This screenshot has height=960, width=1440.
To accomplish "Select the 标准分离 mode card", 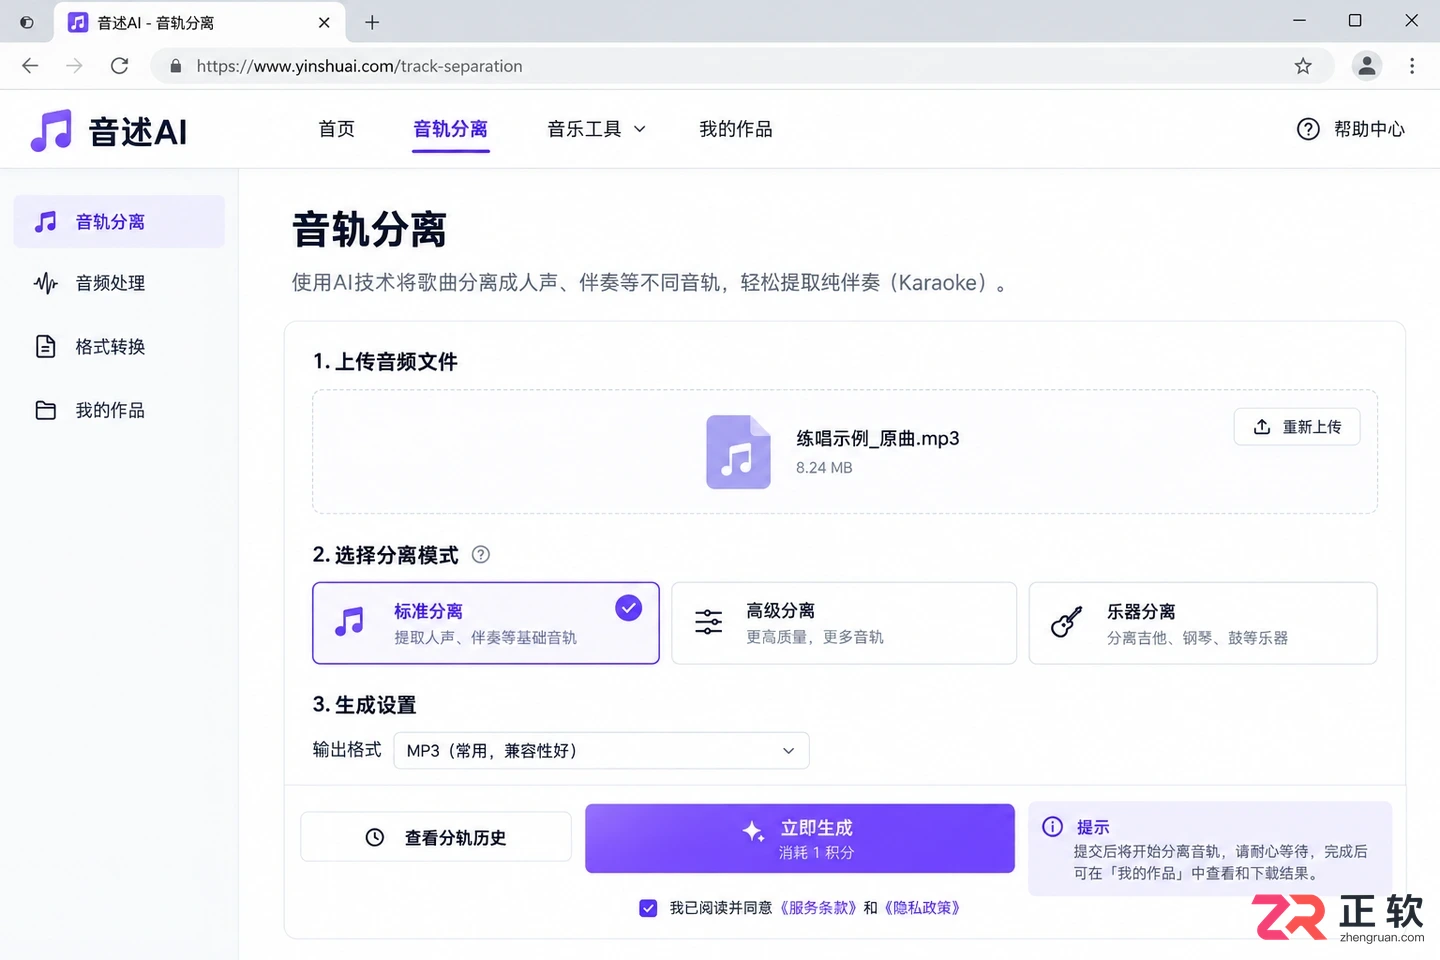I will pos(486,623).
